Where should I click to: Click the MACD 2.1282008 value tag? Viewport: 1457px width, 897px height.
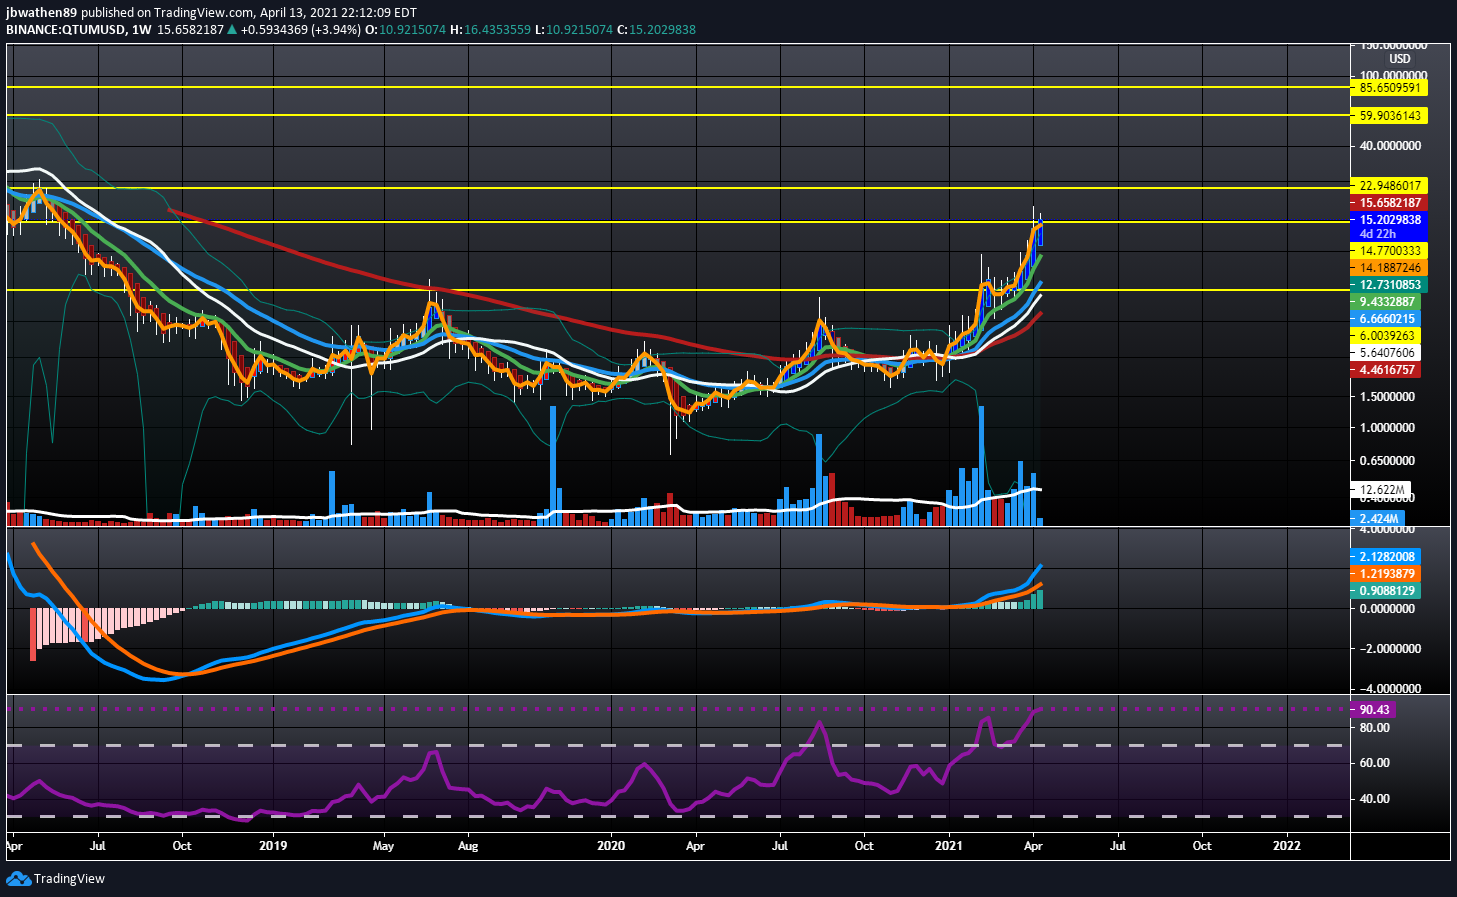[x=1386, y=557]
